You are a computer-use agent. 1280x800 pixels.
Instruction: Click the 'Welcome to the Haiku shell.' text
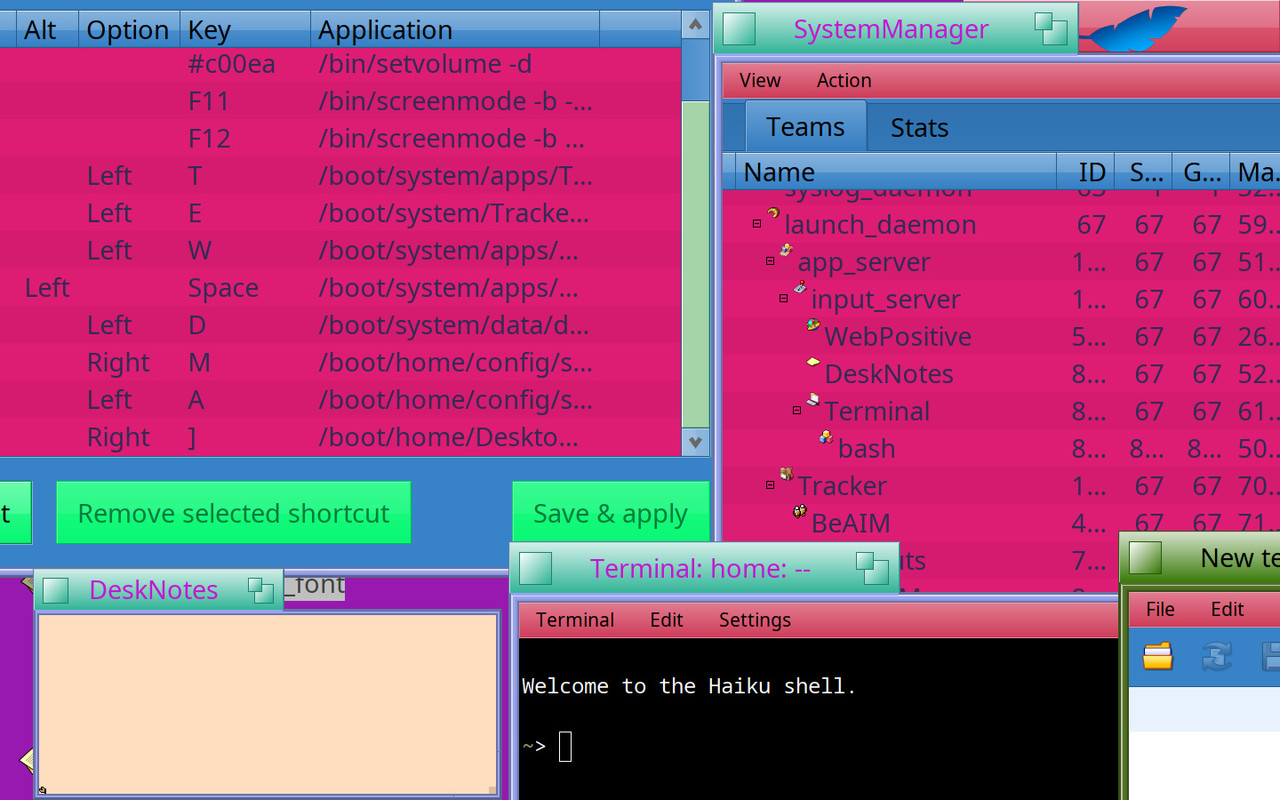pos(689,686)
